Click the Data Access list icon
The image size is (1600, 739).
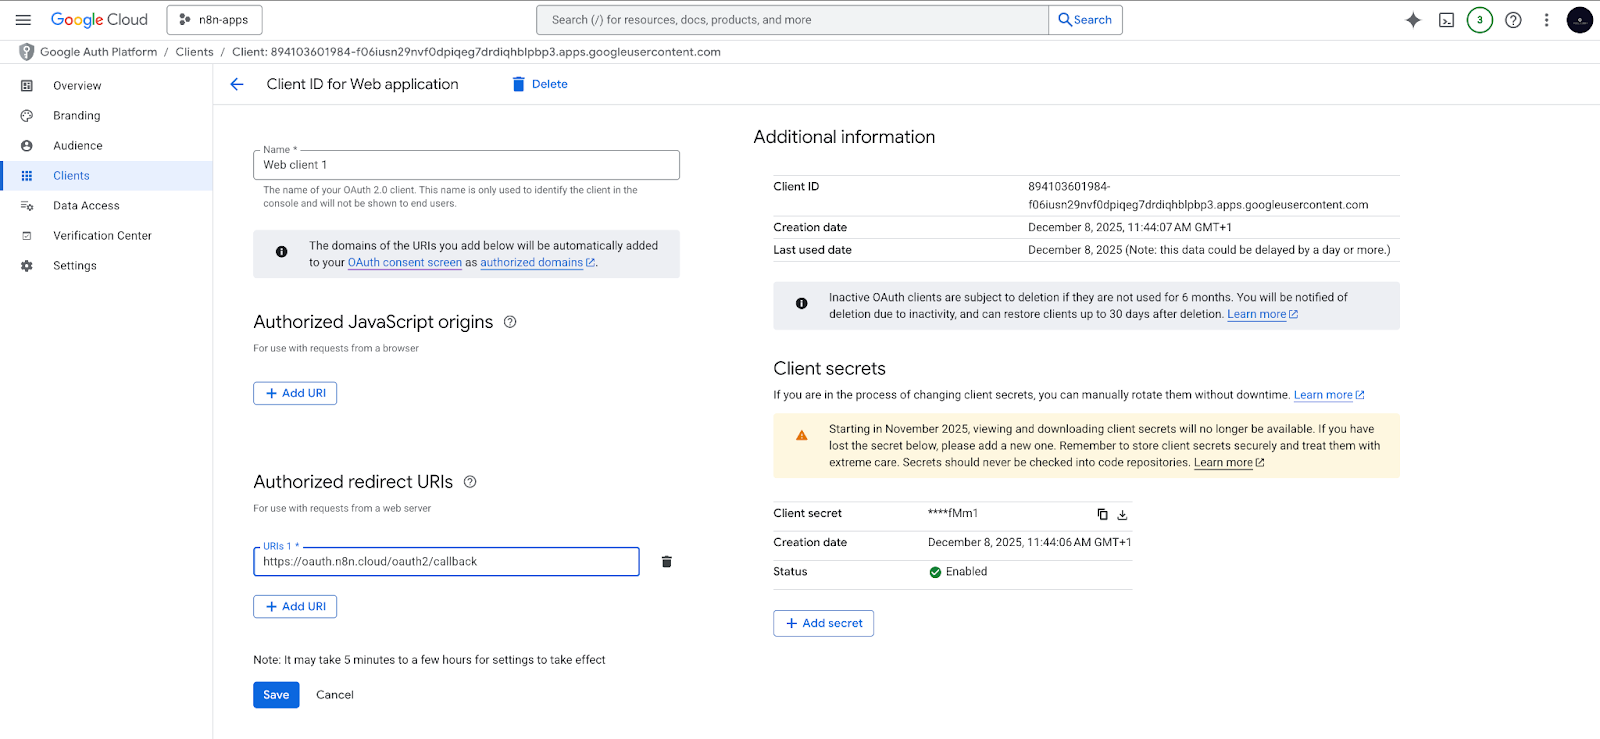pyautogui.click(x=27, y=206)
